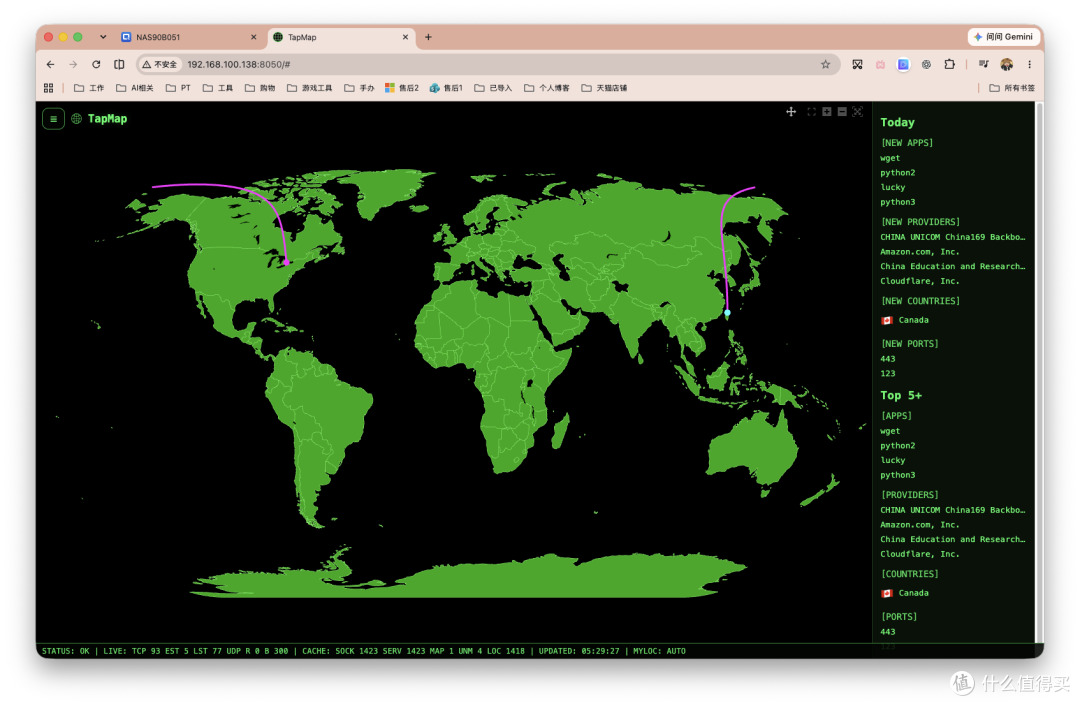Screen dimensions: 1080x706
Task: Open a new browser tab
Action: 428,37
